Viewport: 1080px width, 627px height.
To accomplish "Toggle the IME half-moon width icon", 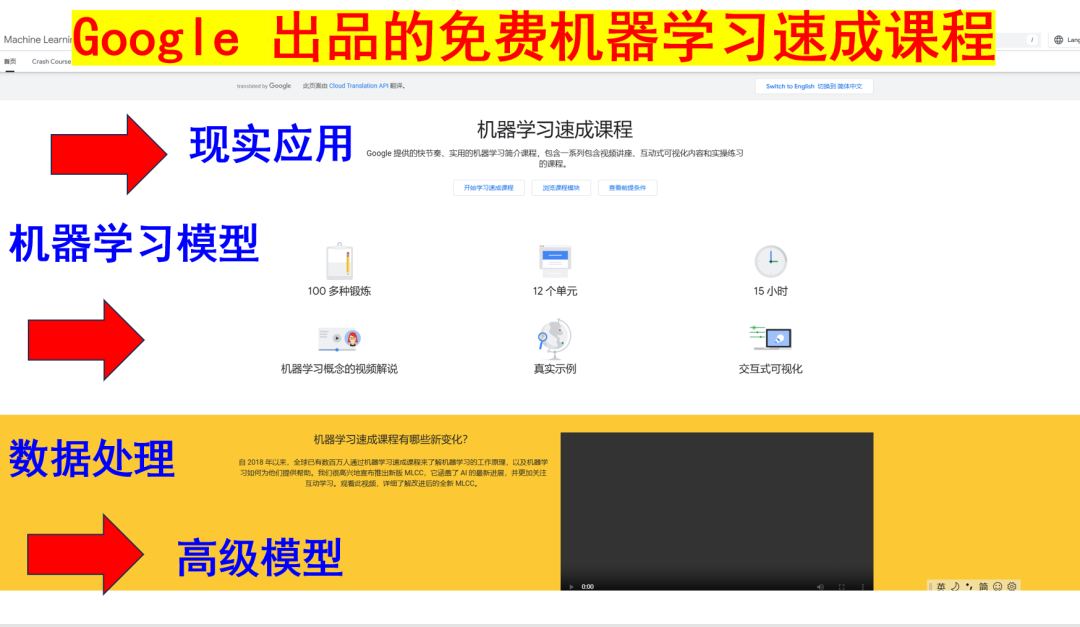I will pos(955,587).
